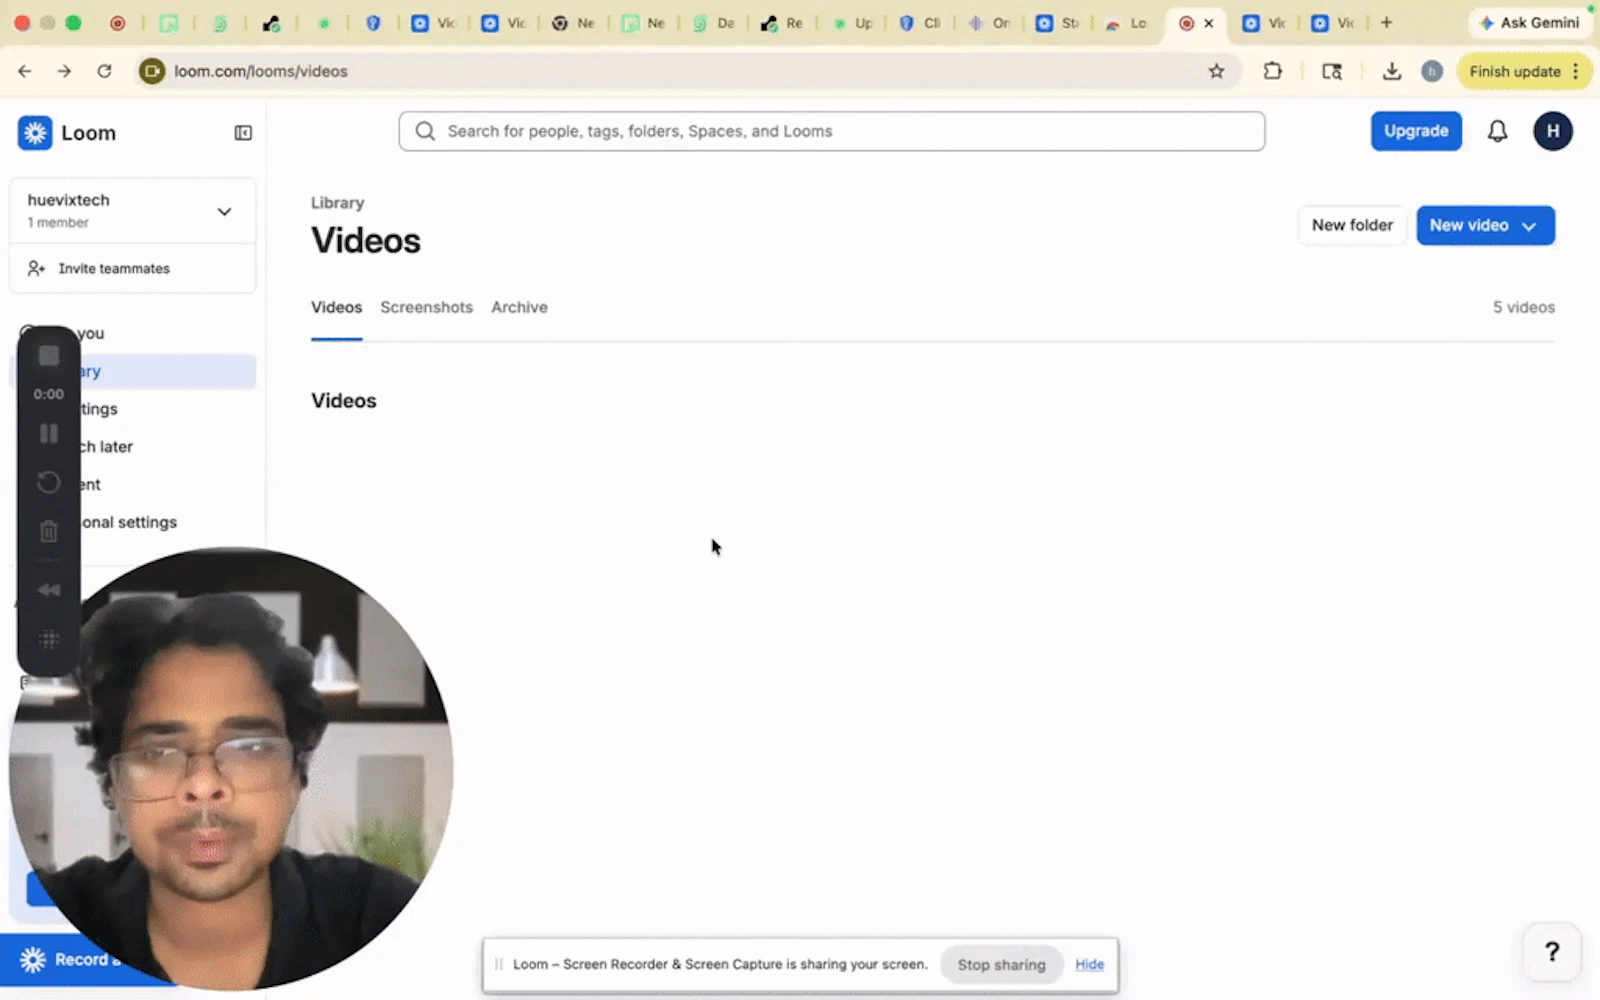This screenshot has height=1000, width=1600.
Task: Click the search magnifier icon
Action: 425,131
